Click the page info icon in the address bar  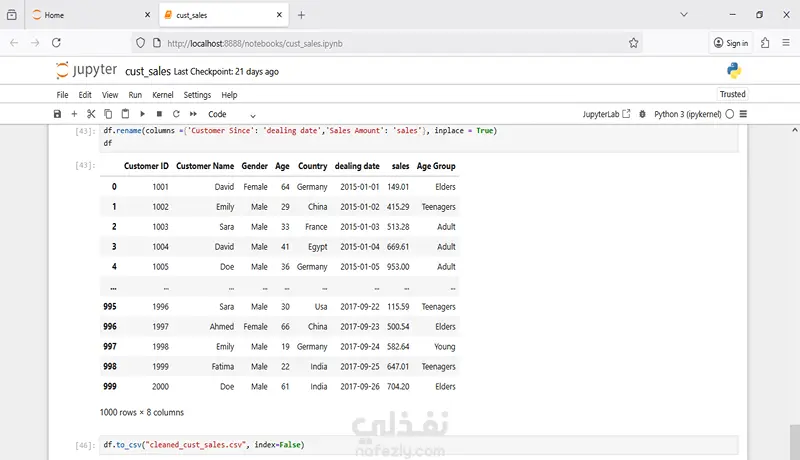157,43
